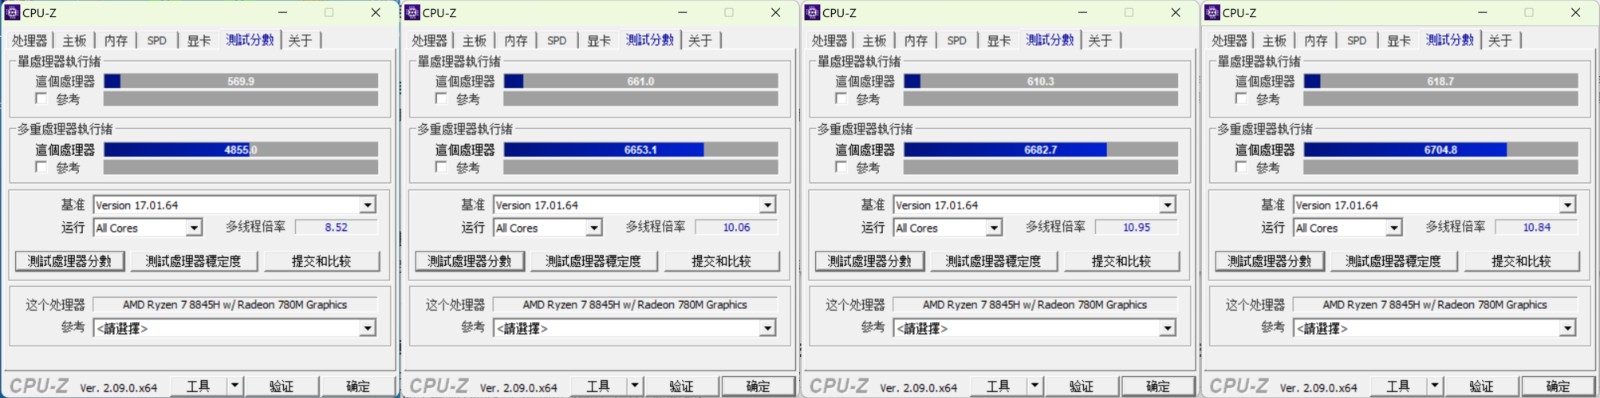Screen dimensions: 1600x398
Task: Click AMD Ryzen 7 8845H name in the 8.52 window
Action: click(235, 305)
